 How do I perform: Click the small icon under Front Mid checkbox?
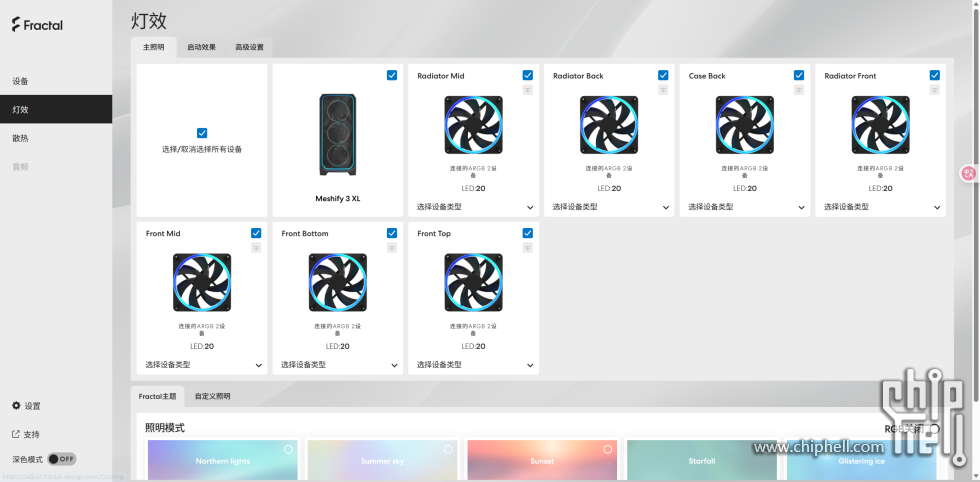(256, 248)
